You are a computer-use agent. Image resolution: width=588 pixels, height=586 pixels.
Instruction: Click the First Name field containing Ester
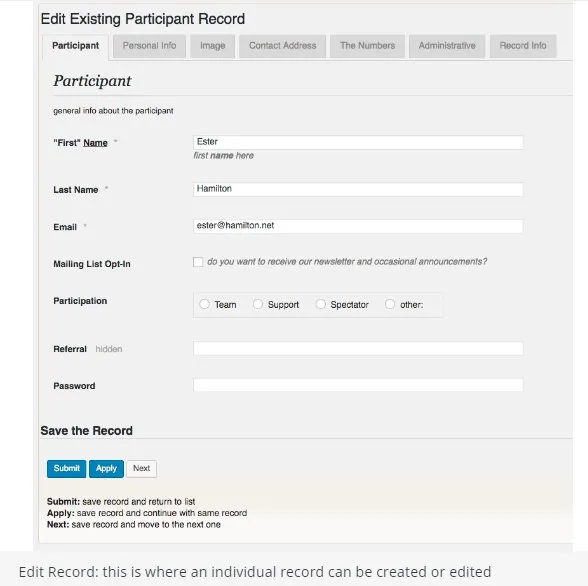[x=358, y=142]
